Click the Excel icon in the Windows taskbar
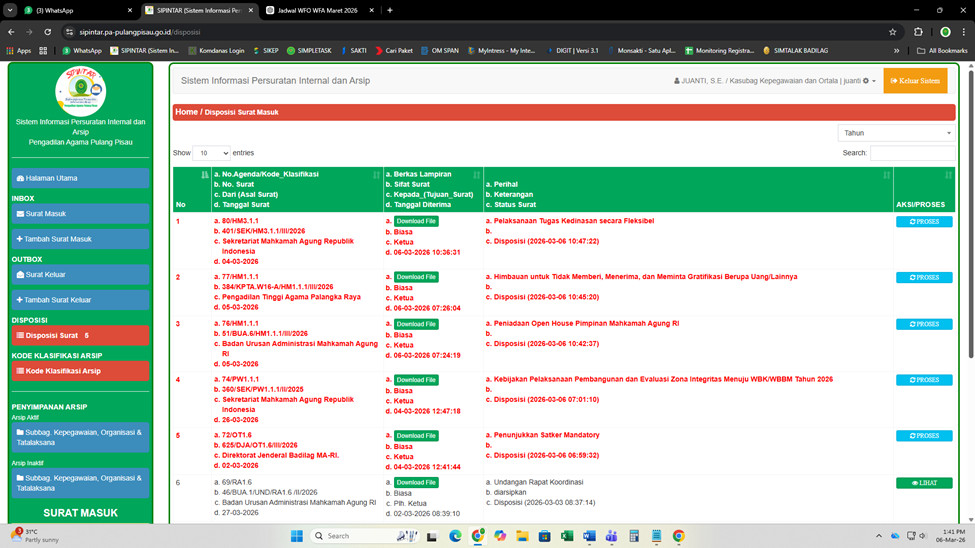 567,536
